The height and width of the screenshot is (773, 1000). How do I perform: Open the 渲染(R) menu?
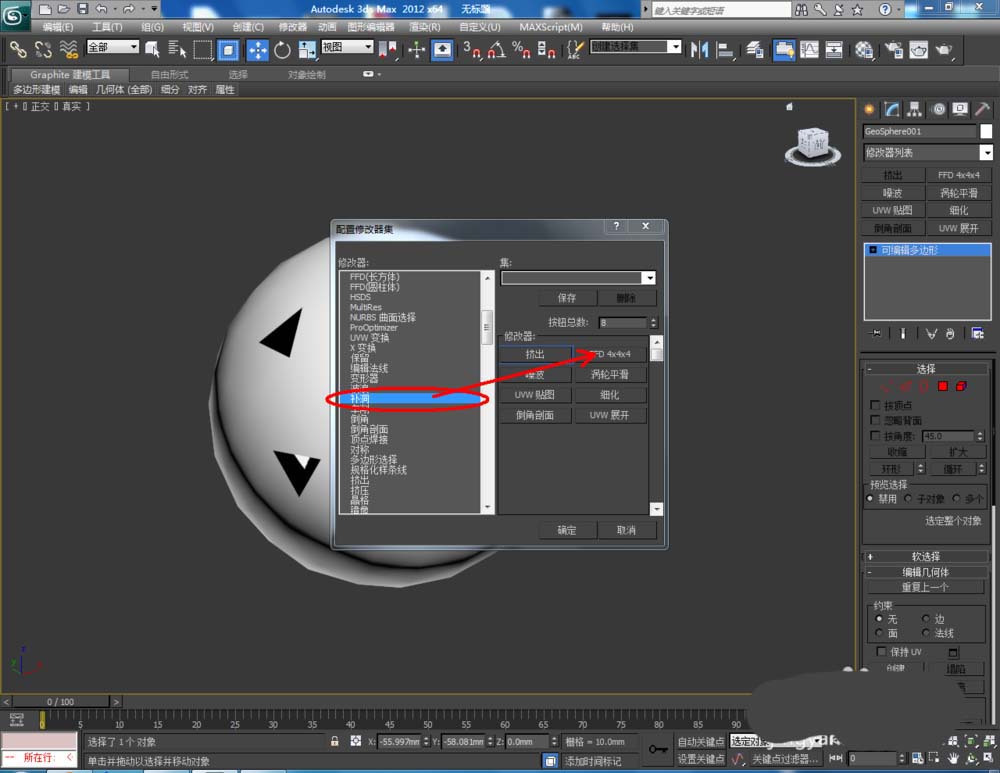click(424, 27)
